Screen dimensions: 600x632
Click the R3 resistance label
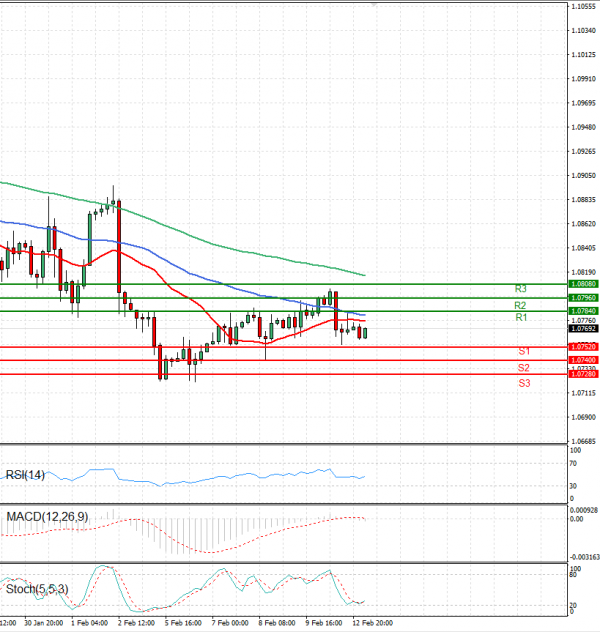(521, 289)
